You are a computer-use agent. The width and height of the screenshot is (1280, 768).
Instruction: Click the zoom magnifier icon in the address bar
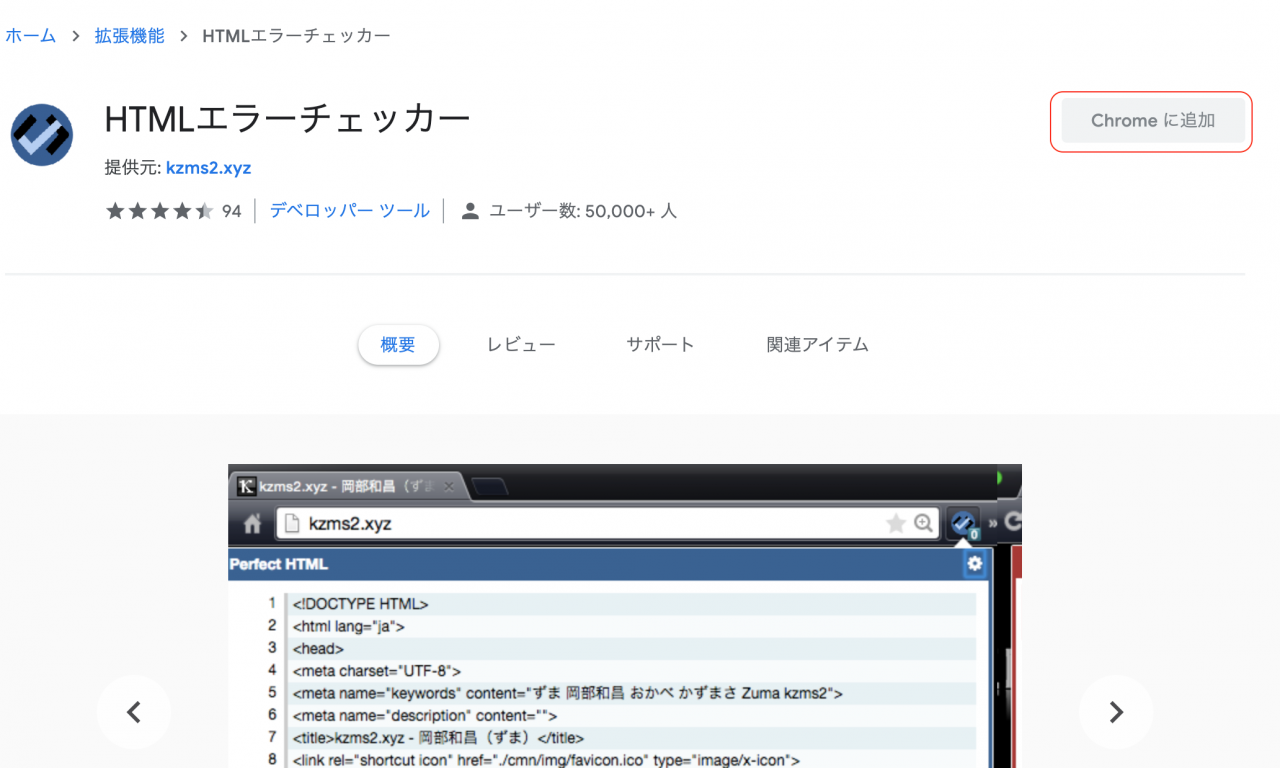922,522
